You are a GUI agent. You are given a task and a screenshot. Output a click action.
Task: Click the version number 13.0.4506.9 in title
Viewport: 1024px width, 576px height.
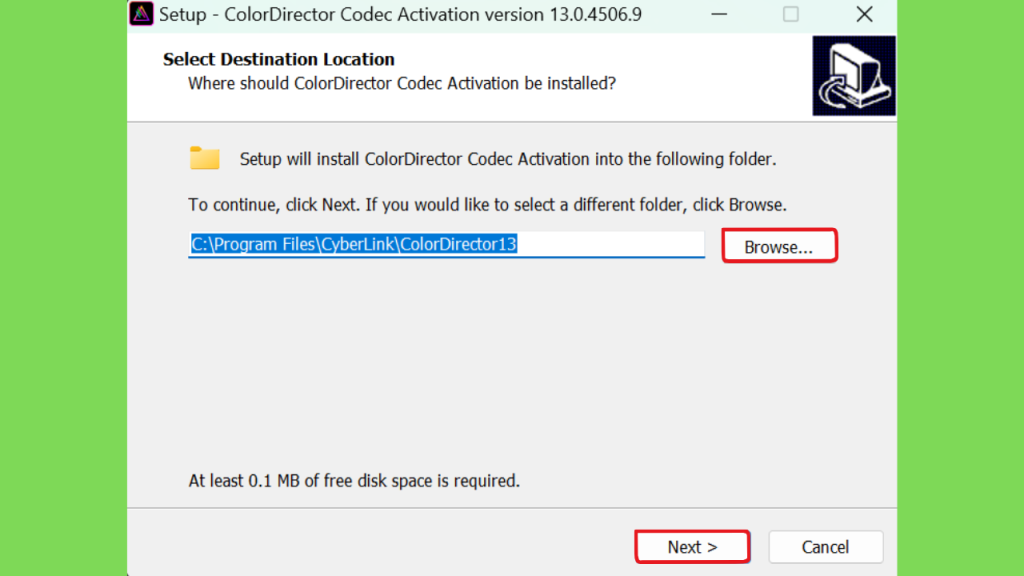coord(595,14)
